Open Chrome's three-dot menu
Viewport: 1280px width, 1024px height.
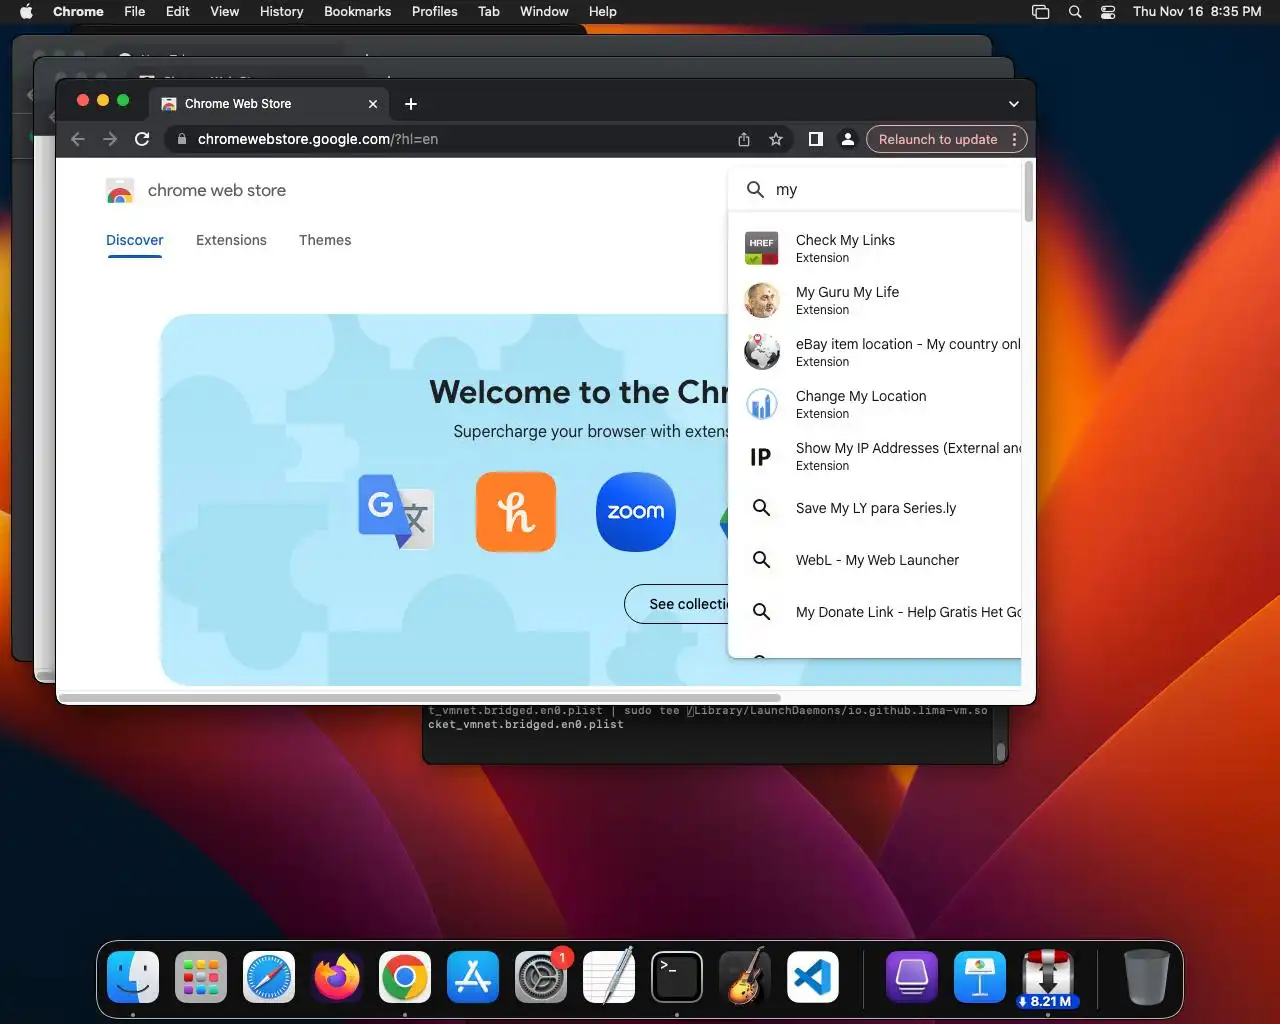[1014, 139]
